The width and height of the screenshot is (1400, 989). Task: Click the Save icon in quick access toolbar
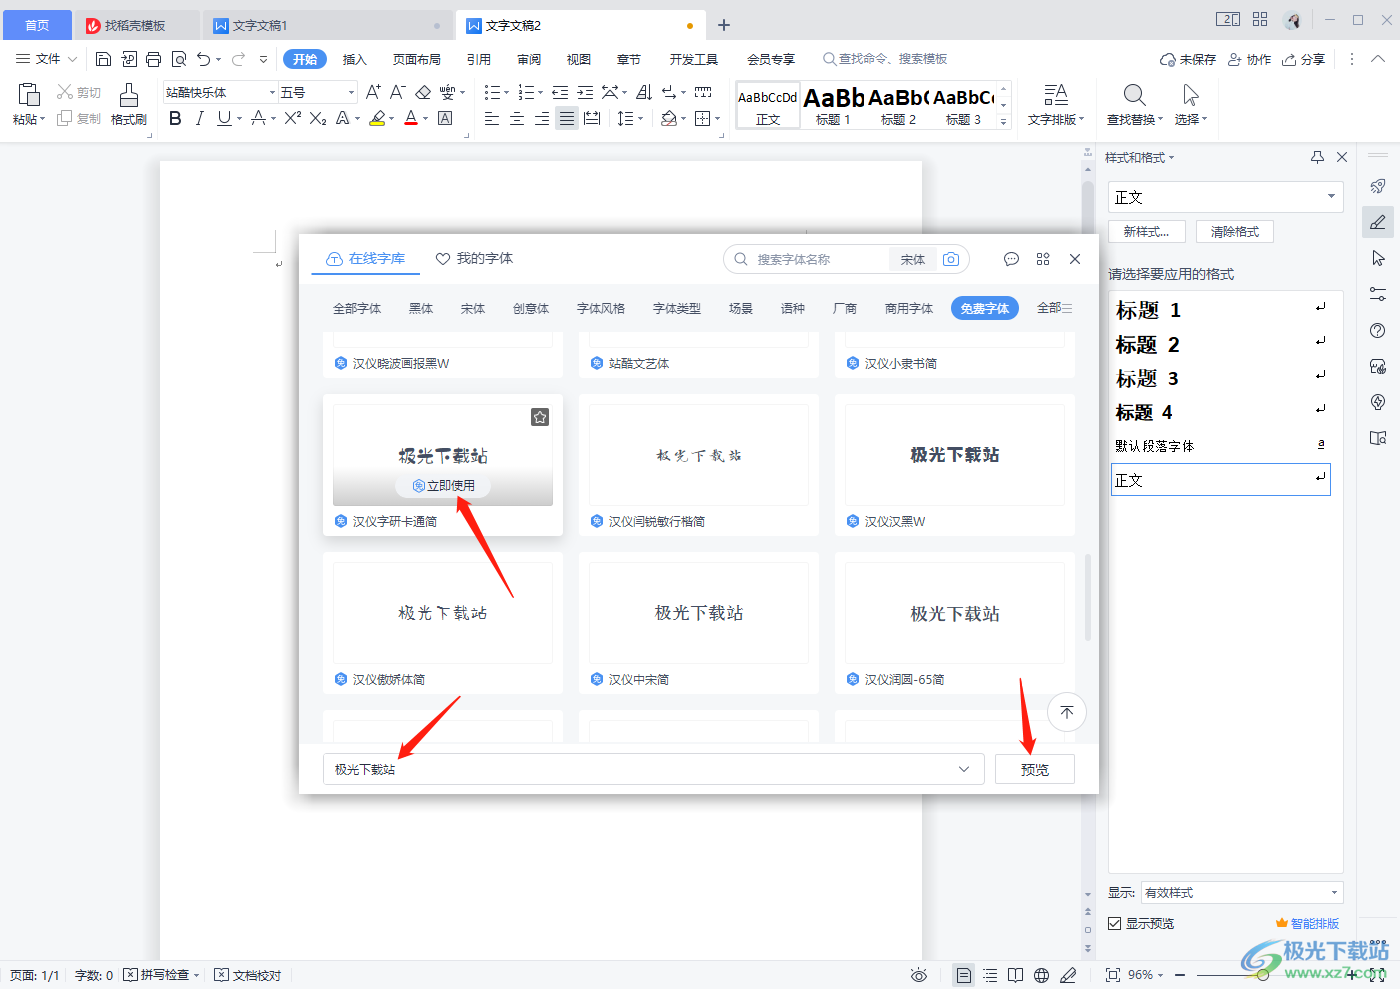pyautogui.click(x=103, y=59)
